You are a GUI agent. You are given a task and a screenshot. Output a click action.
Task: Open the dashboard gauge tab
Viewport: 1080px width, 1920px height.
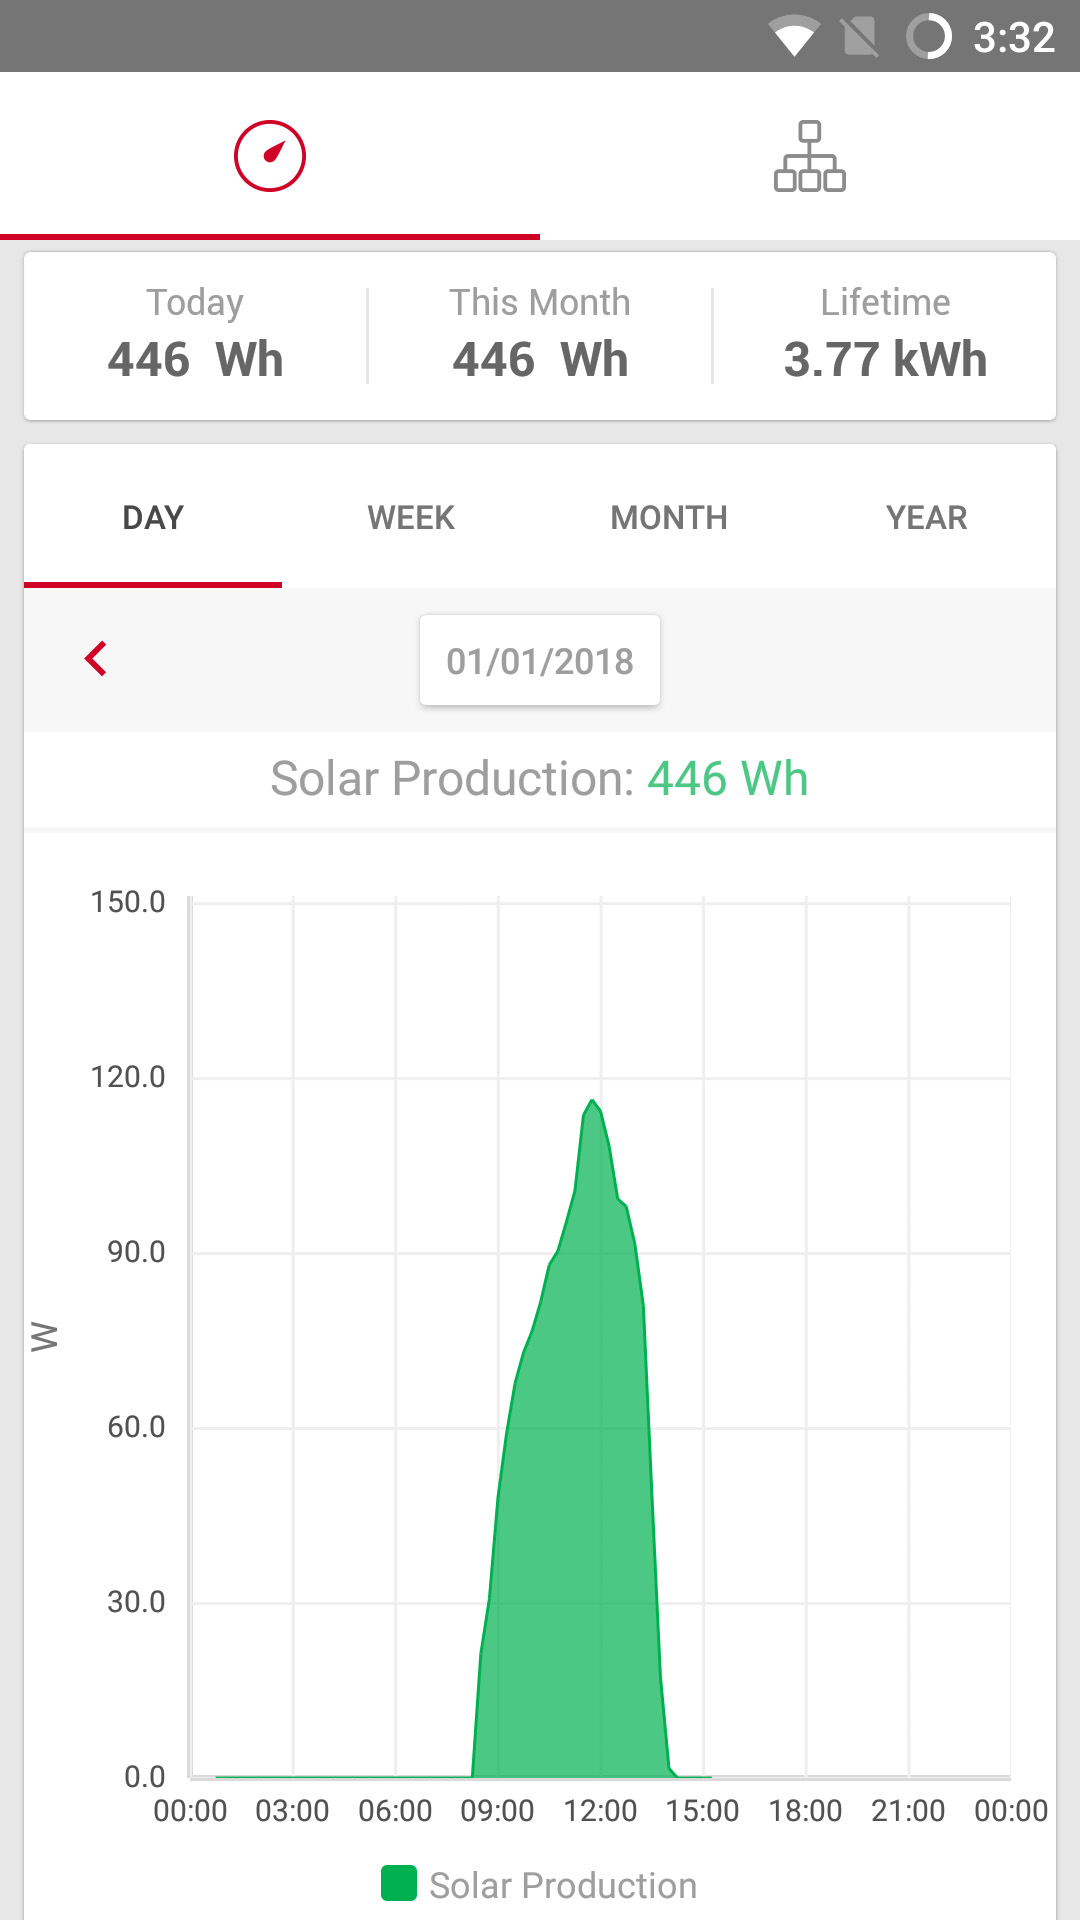(270, 156)
